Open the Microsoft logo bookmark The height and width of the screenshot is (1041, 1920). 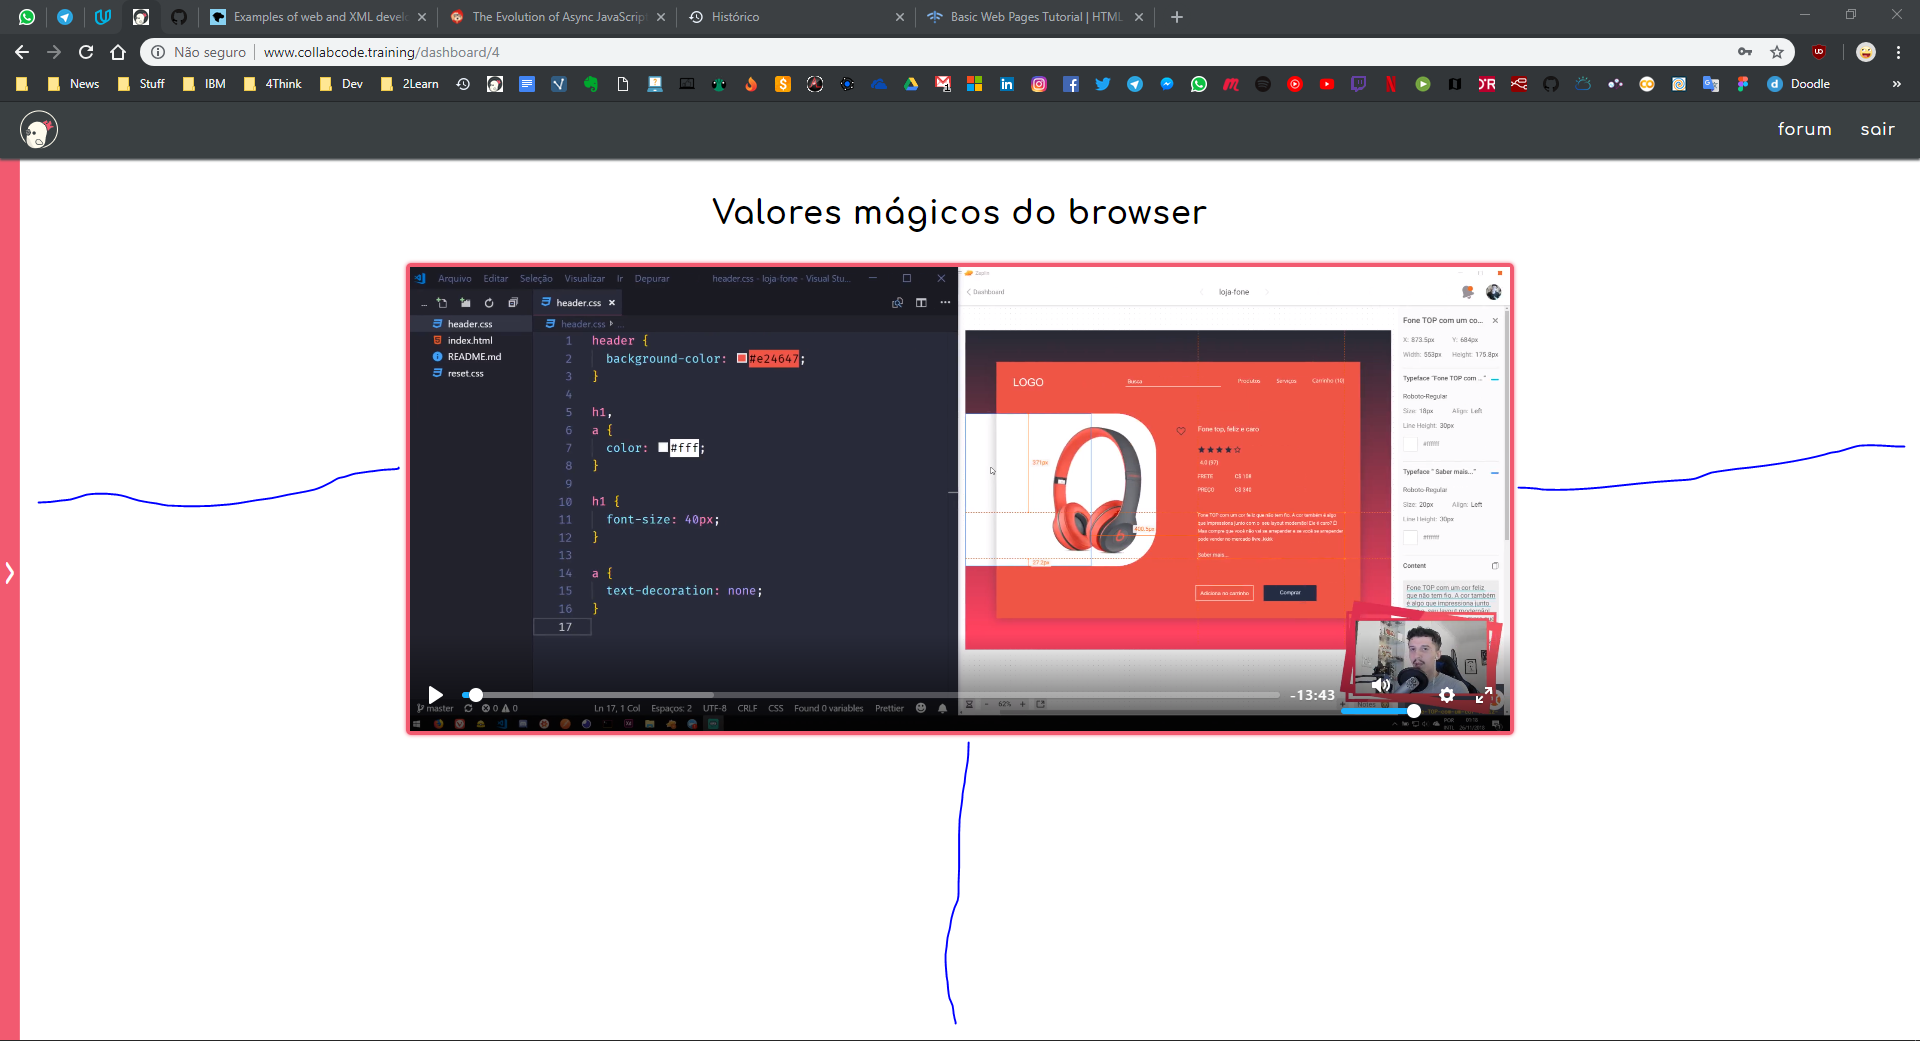pyautogui.click(x=975, y=84)
